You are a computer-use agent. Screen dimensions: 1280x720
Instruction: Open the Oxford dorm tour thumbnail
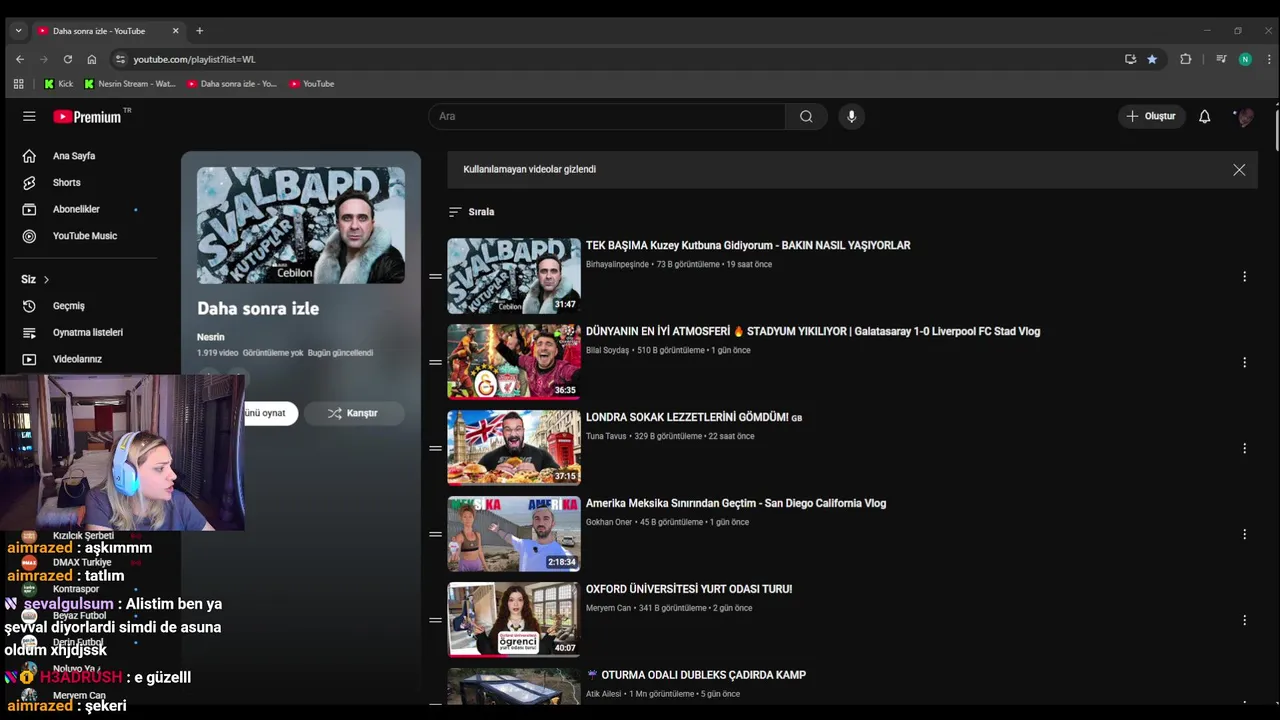pyautogui.click(x=514, y=620)
